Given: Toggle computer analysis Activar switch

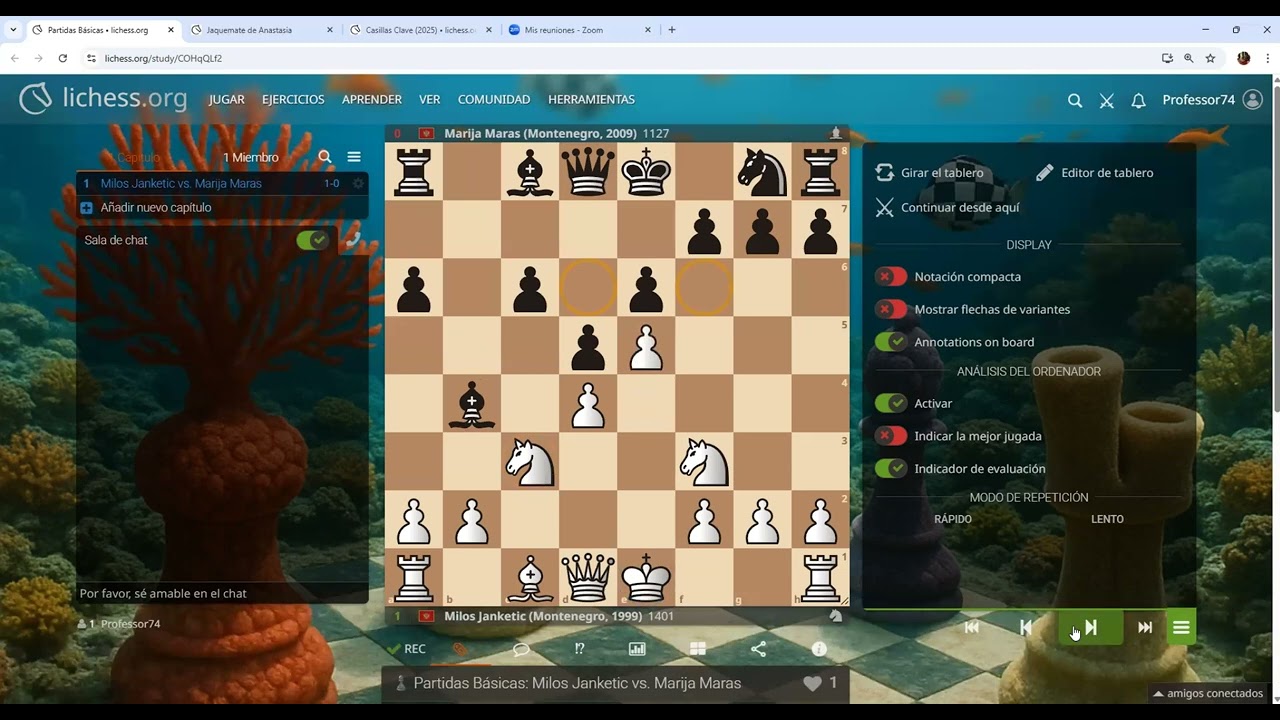Looking at the screenshot, I should pos(890,404).
